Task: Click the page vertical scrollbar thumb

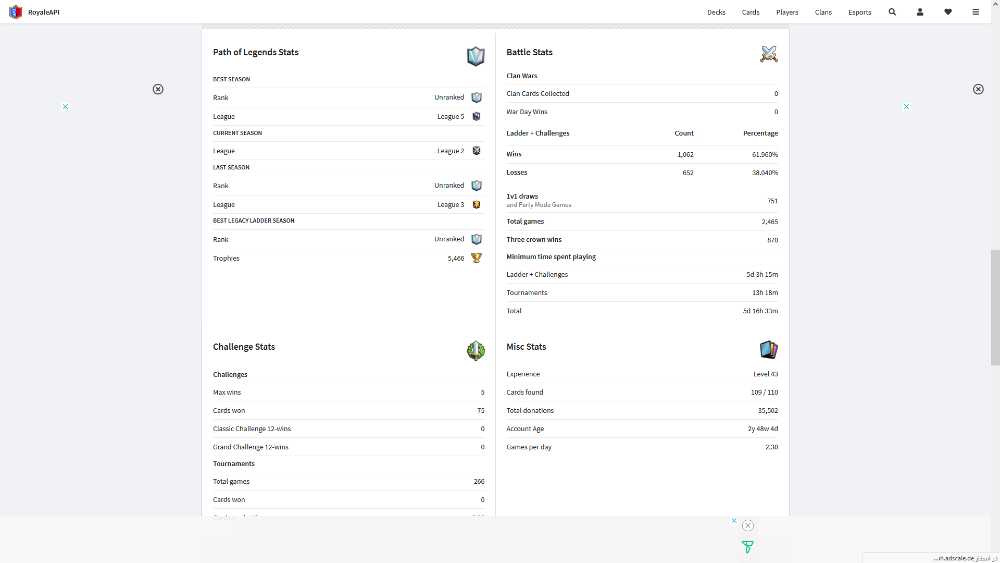Action: pos(995,307)
